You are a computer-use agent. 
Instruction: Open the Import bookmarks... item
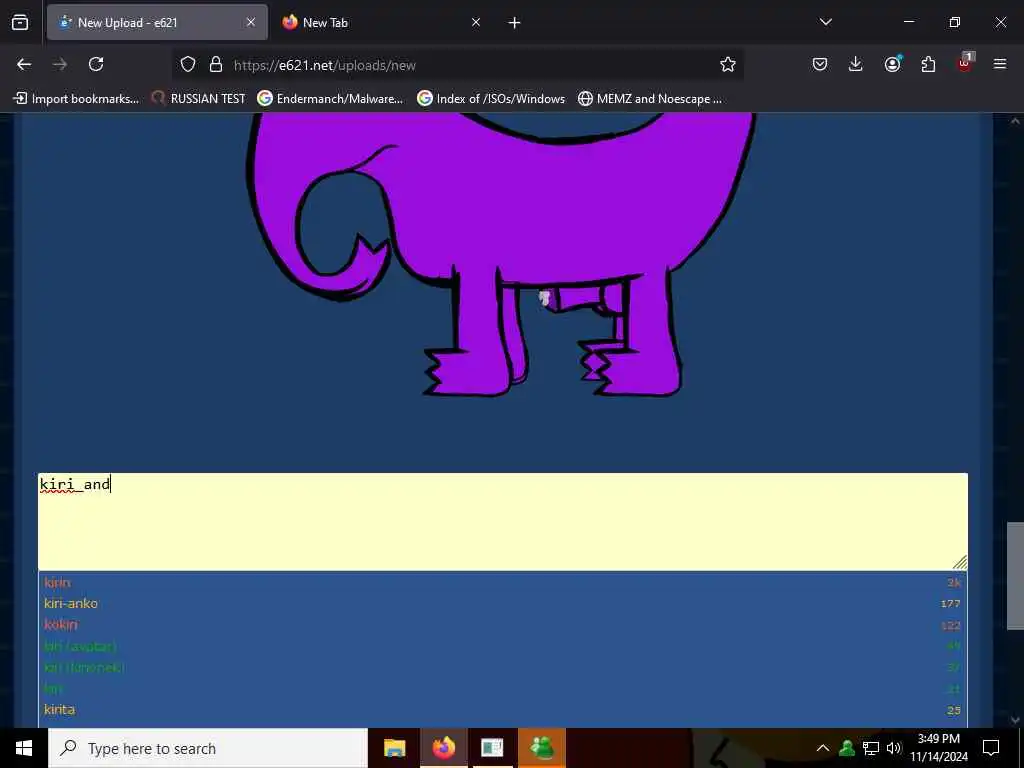pos(76,99)
